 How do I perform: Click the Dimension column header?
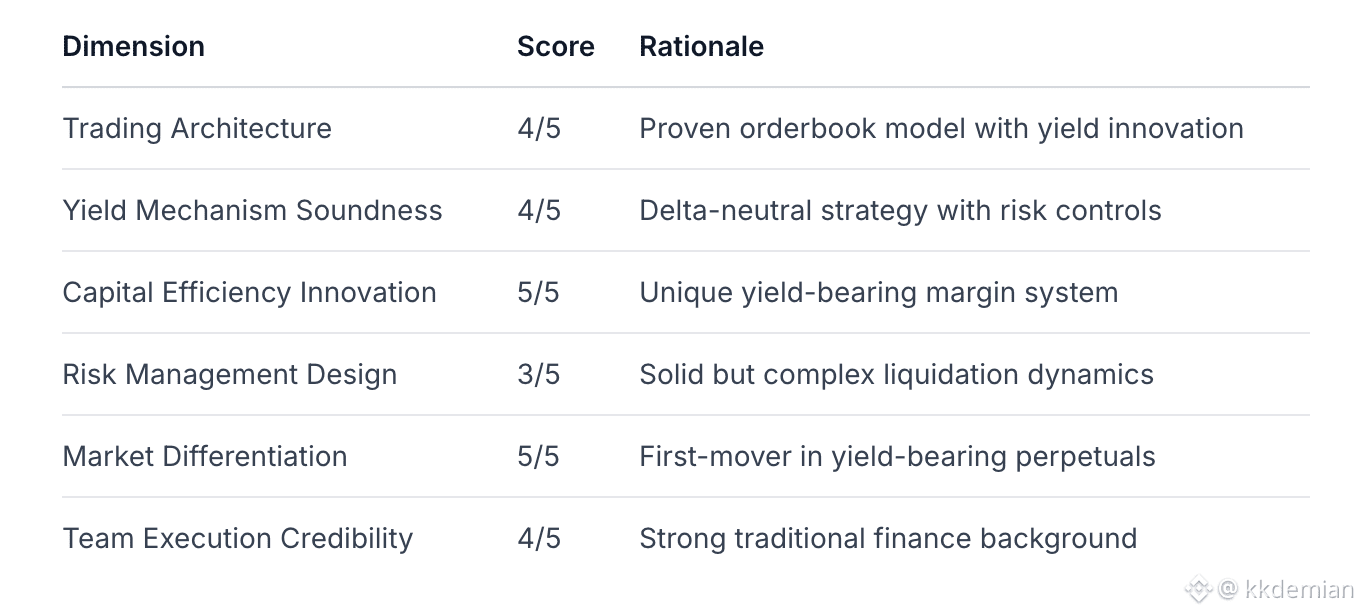[133, 46]
